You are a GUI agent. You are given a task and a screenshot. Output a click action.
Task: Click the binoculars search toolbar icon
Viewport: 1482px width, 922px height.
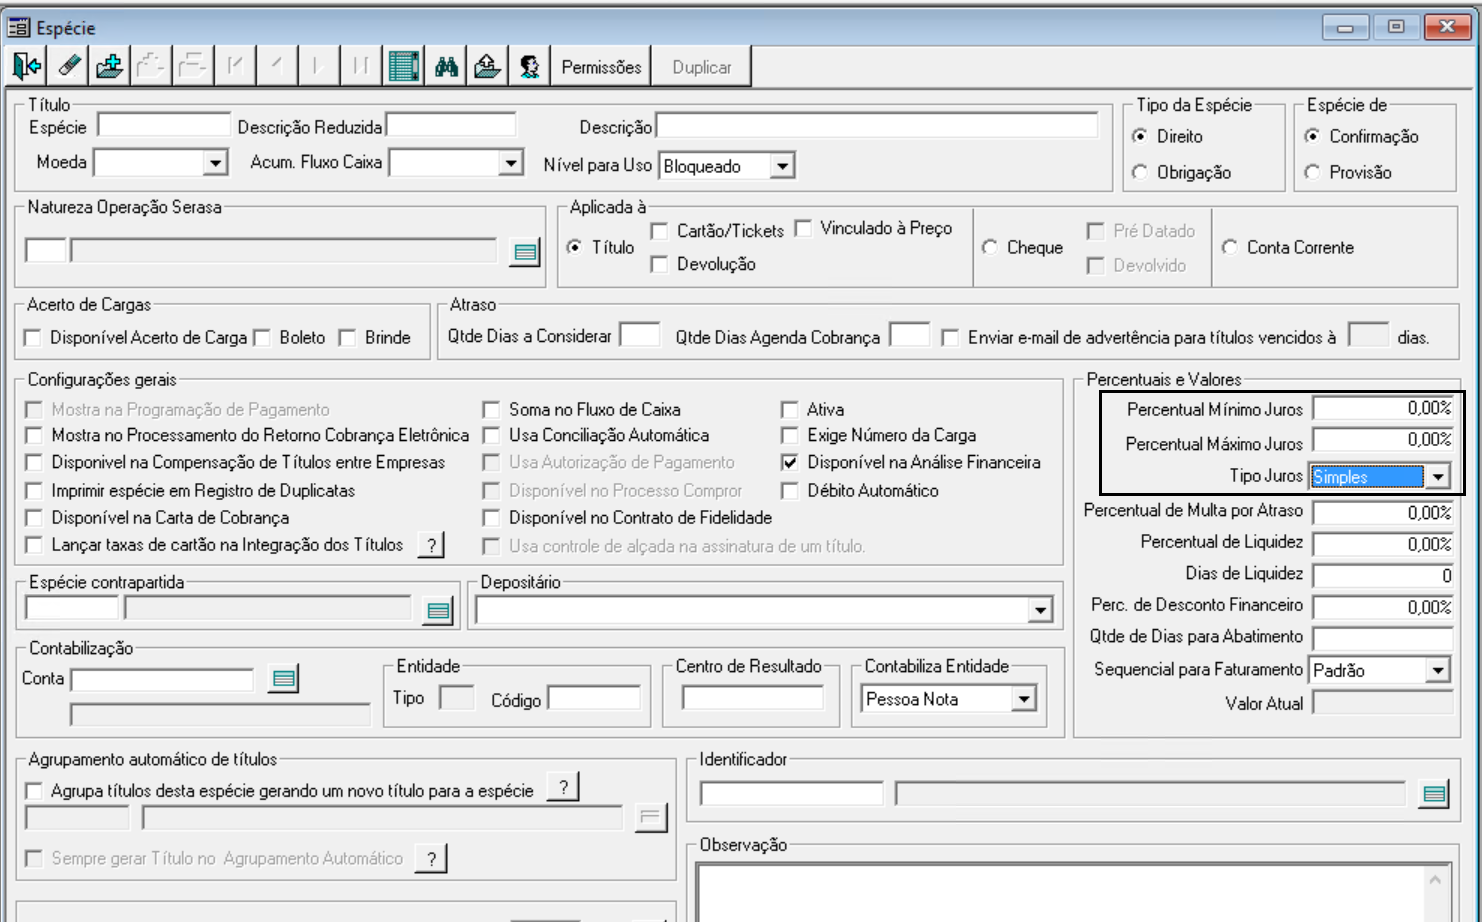click(x=446, y=67)
